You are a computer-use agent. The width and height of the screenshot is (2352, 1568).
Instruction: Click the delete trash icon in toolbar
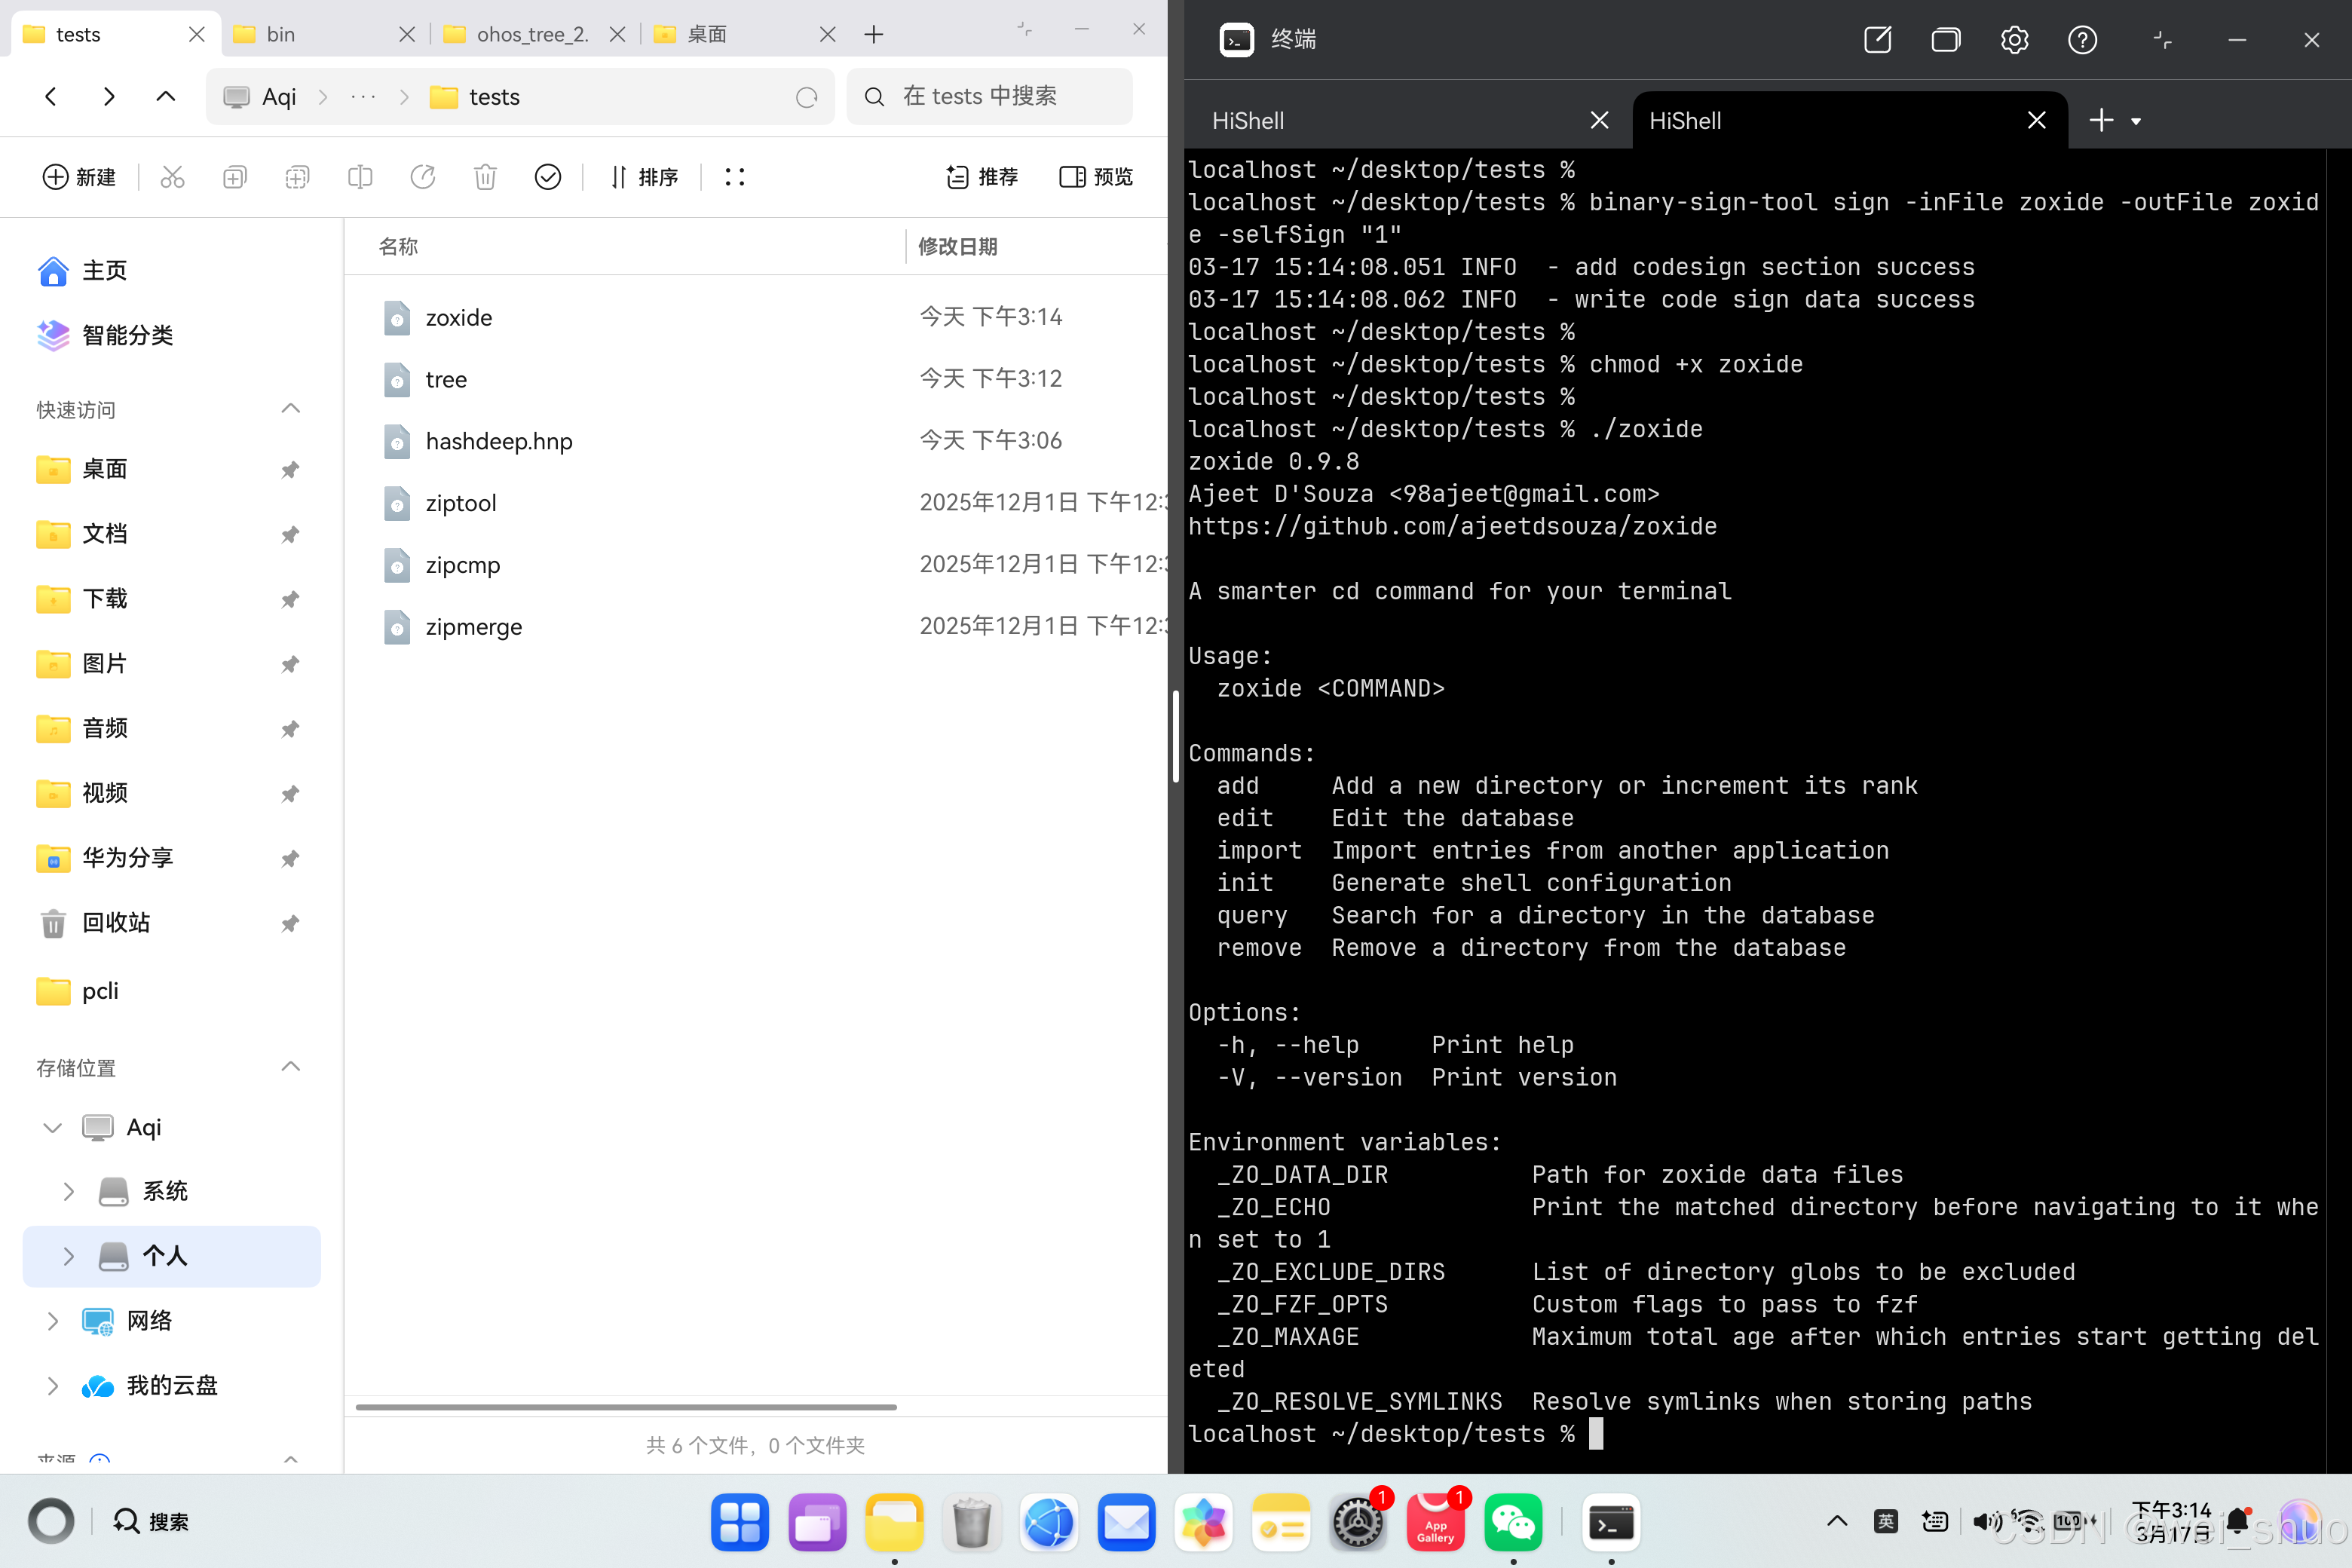485,177
